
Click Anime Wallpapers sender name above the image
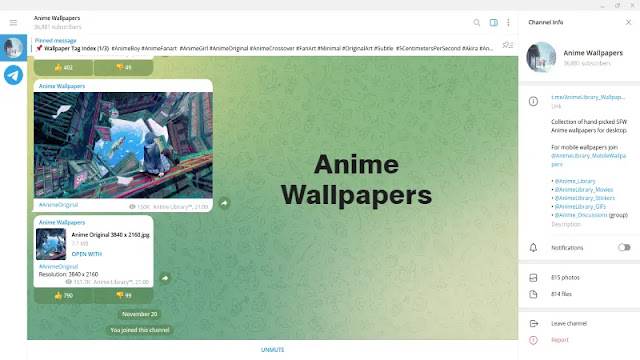coord(62,86)
